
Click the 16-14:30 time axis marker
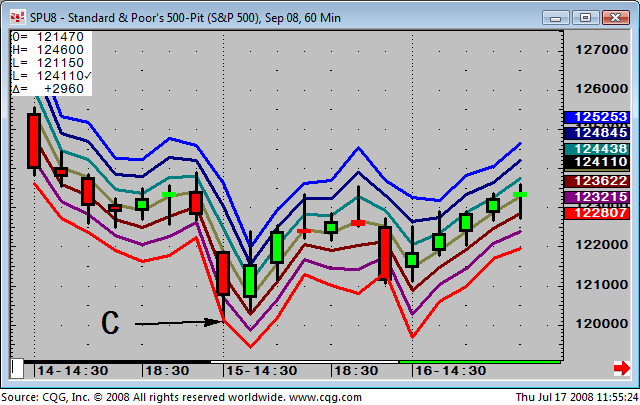452,370
